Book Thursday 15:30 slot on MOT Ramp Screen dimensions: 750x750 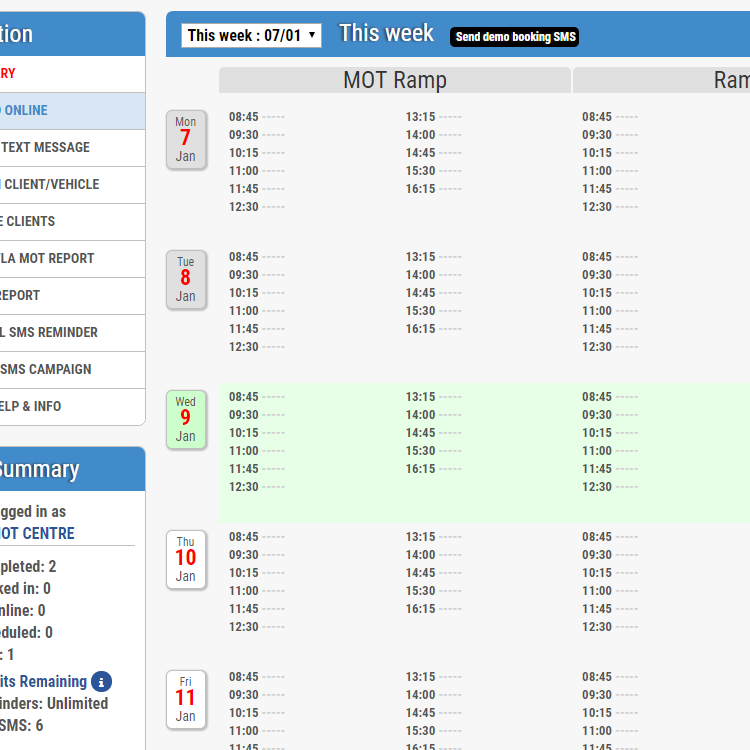pyautogui.click(x=434, y=591)
